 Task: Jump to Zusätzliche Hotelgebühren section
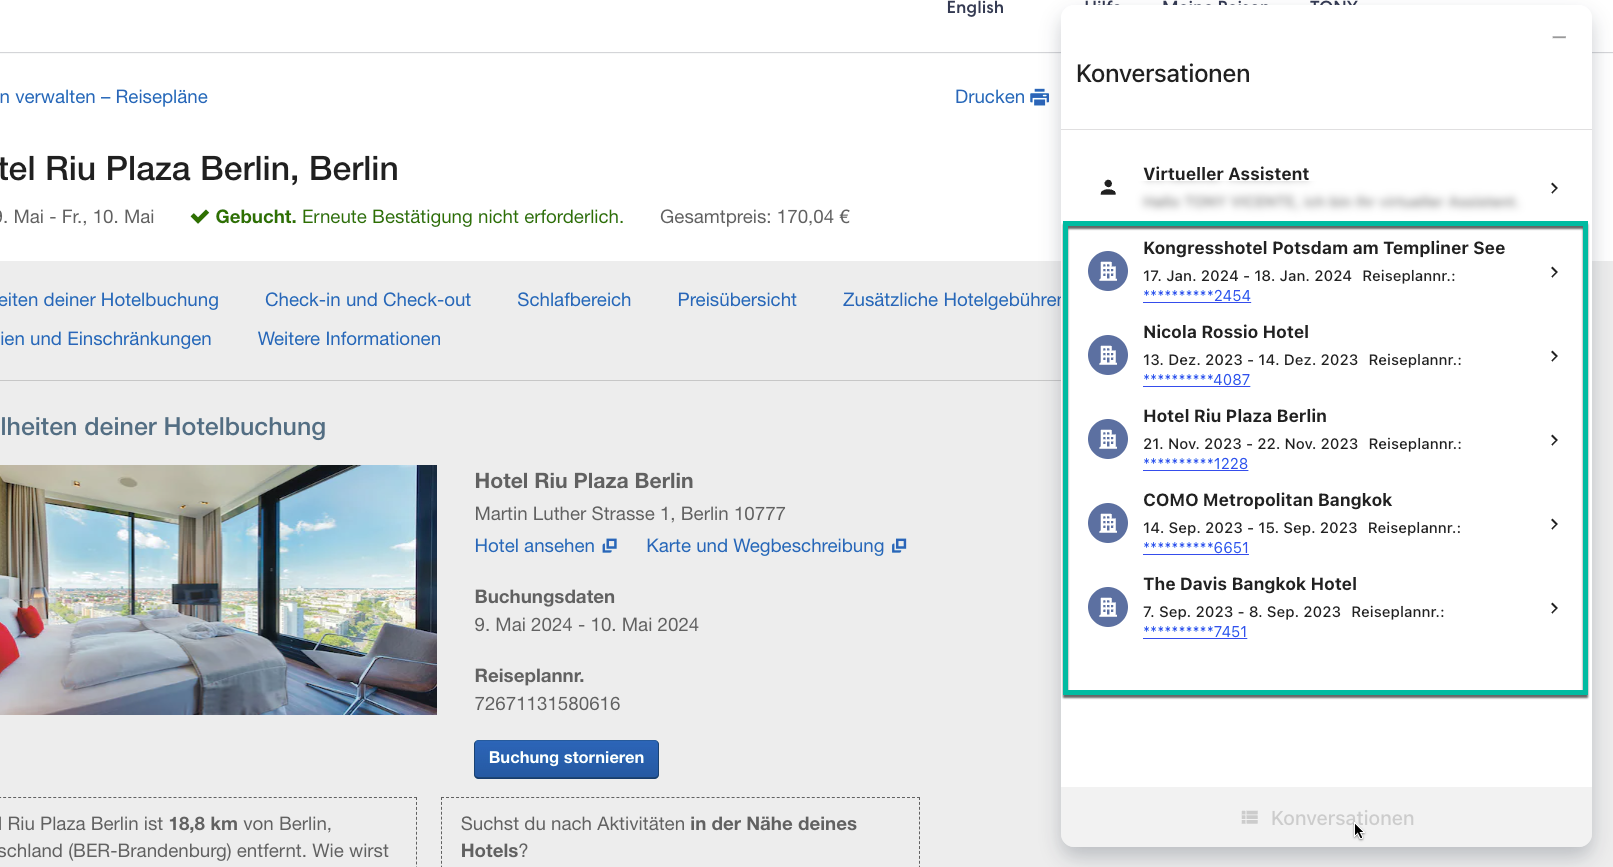point(951,300)
